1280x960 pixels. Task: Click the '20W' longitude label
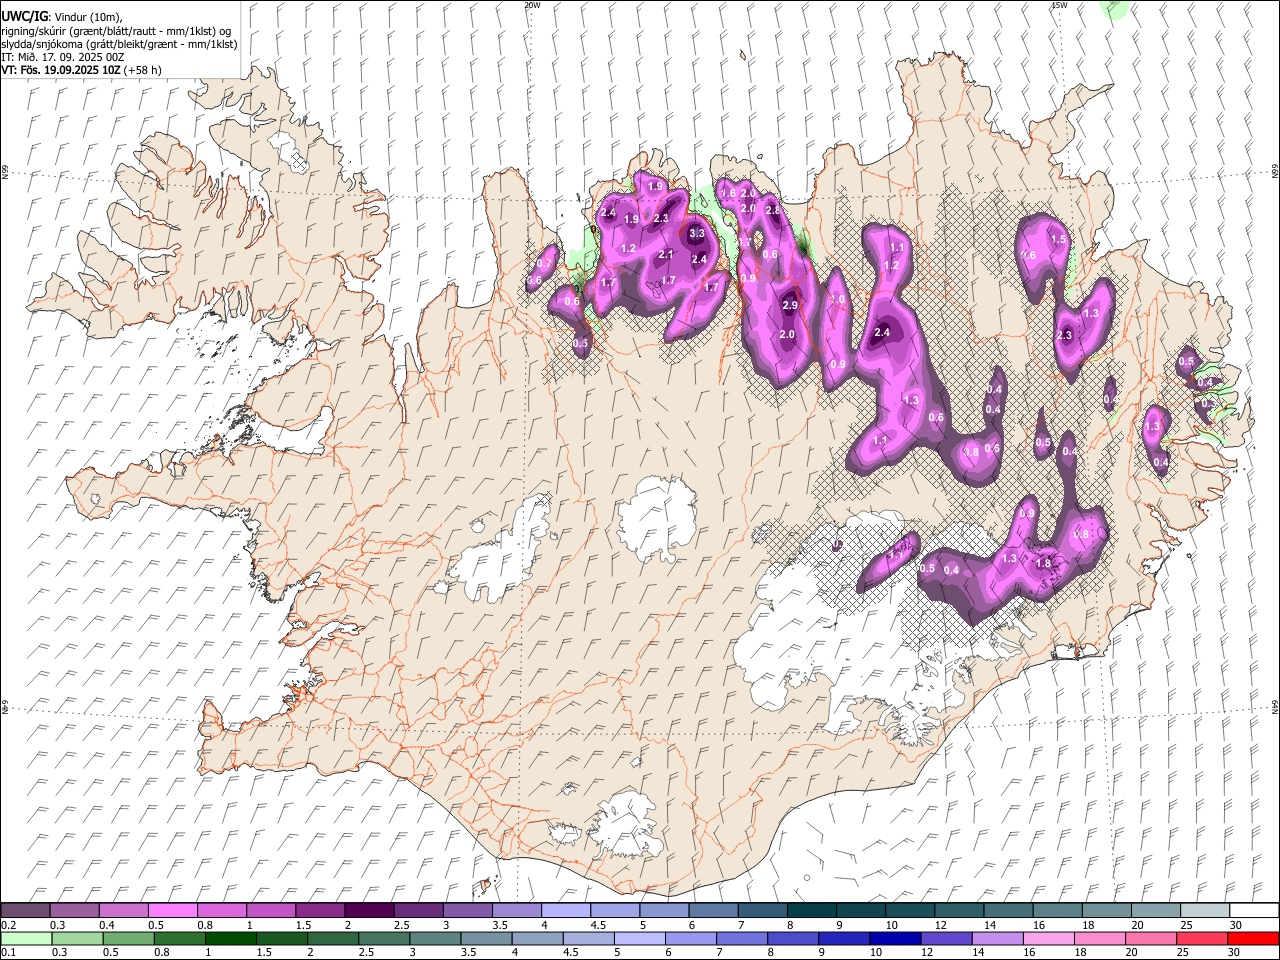[533, 5]
